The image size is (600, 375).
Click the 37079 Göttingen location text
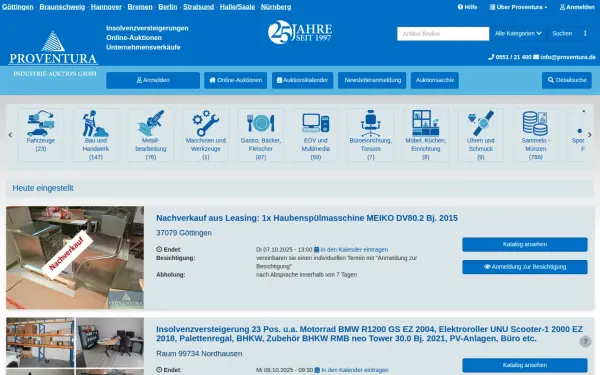point(184,233)
